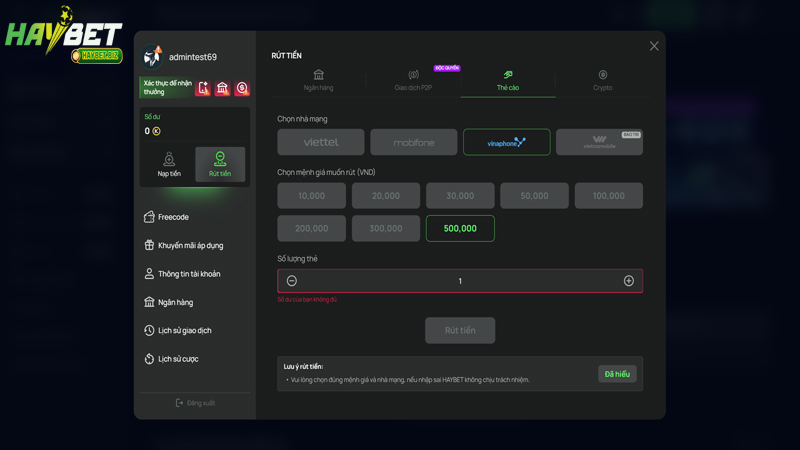This screenshot has width=800, height=450.
Task: Go to Lịch sử giao dịch
Action: point(184,330)
